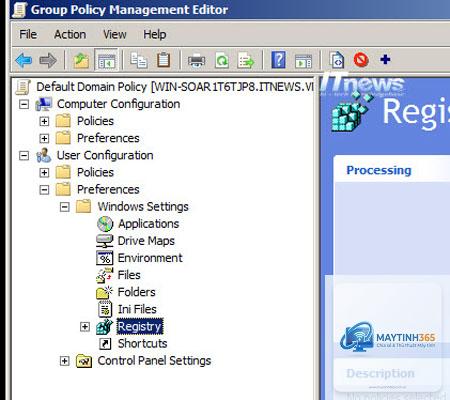
Task: Collapse the Windows Settings node
Action: click(x=65, y=207)
